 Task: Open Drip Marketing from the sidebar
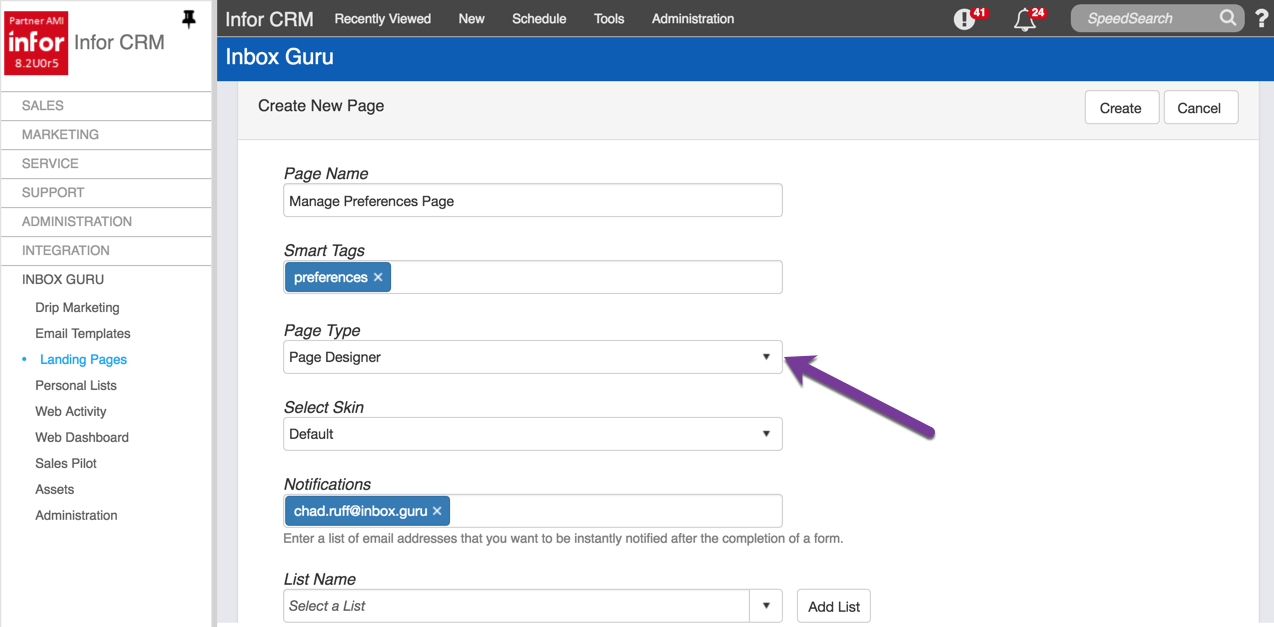(x=77, y=307)
